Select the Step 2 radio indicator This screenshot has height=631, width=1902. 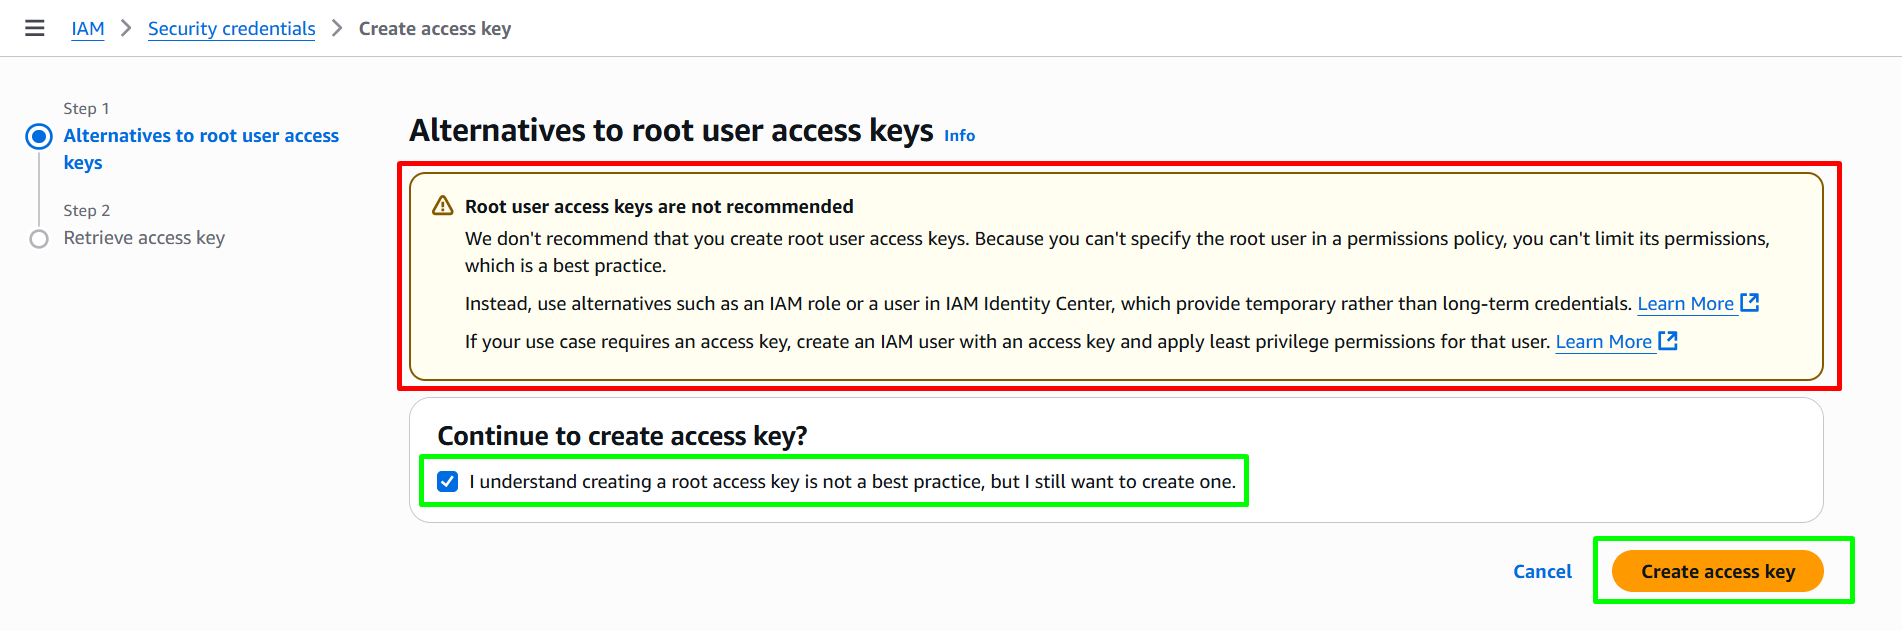point(39,239)
